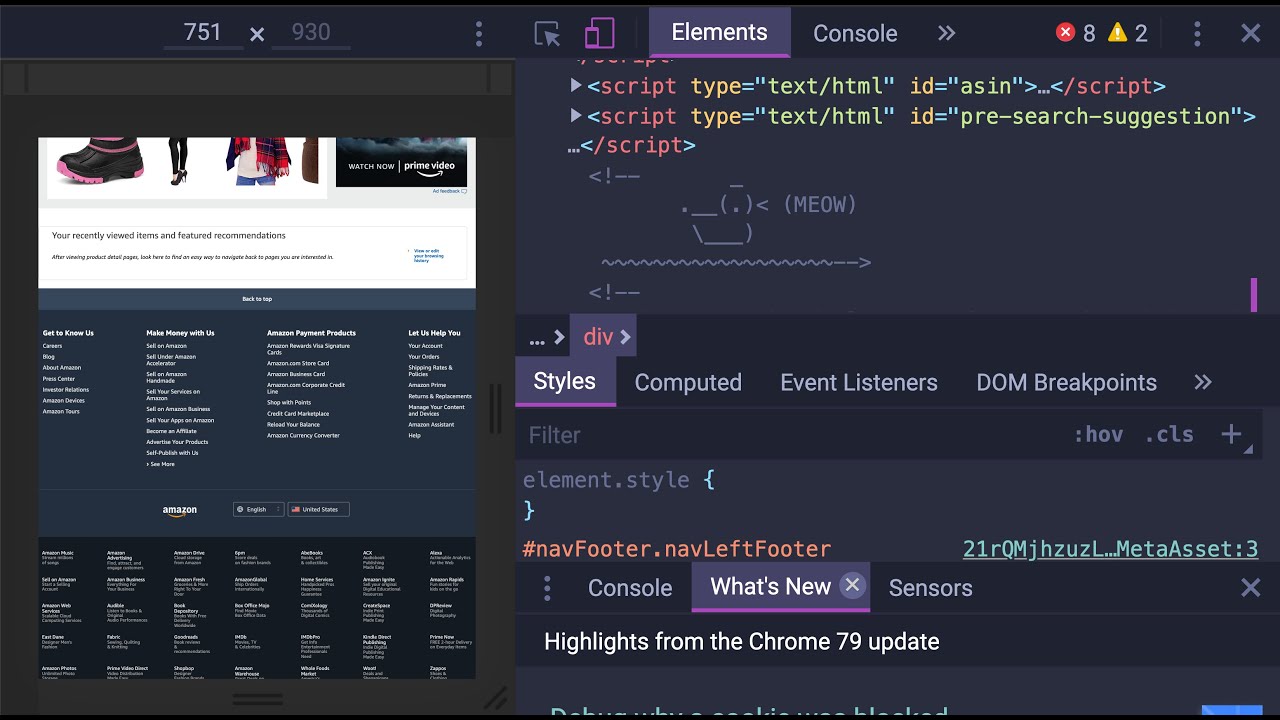
Task: Open the DevTools customize kebab menu
Action: coord(1197,33)
